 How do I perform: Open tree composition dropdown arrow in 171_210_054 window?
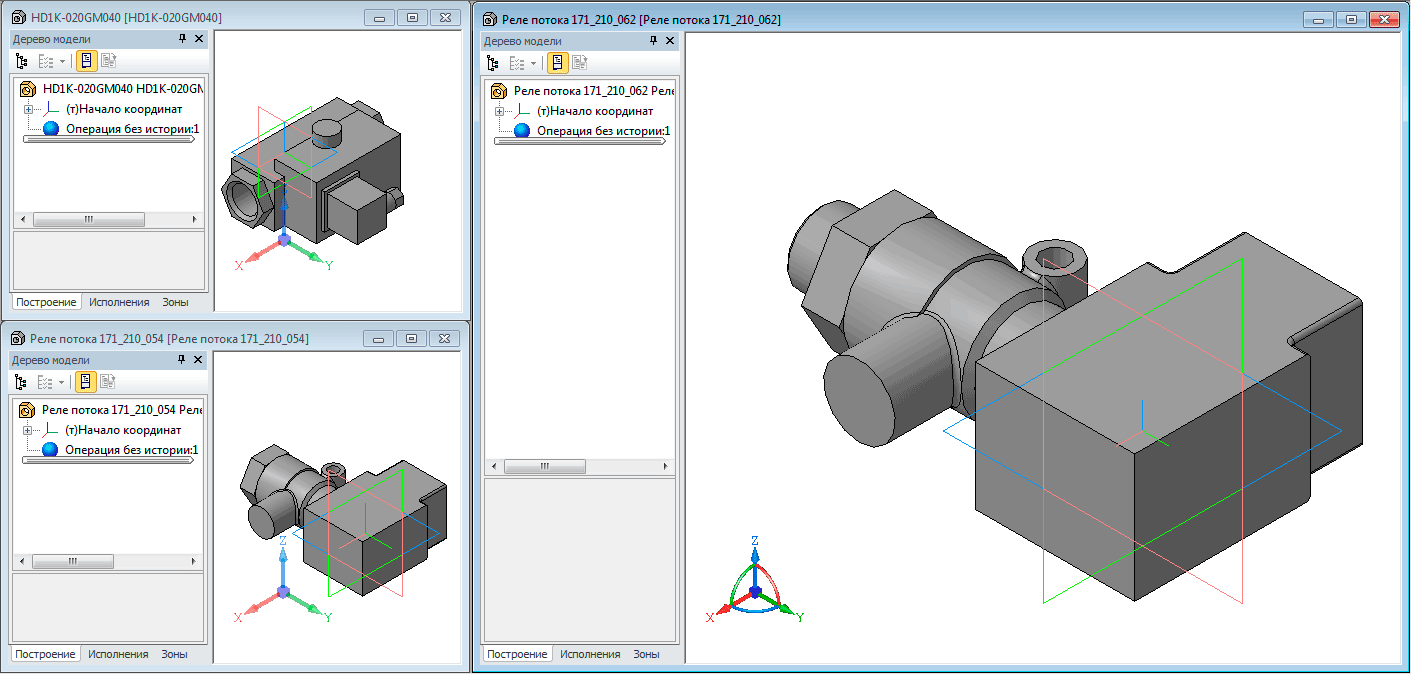tap(62, 382)
